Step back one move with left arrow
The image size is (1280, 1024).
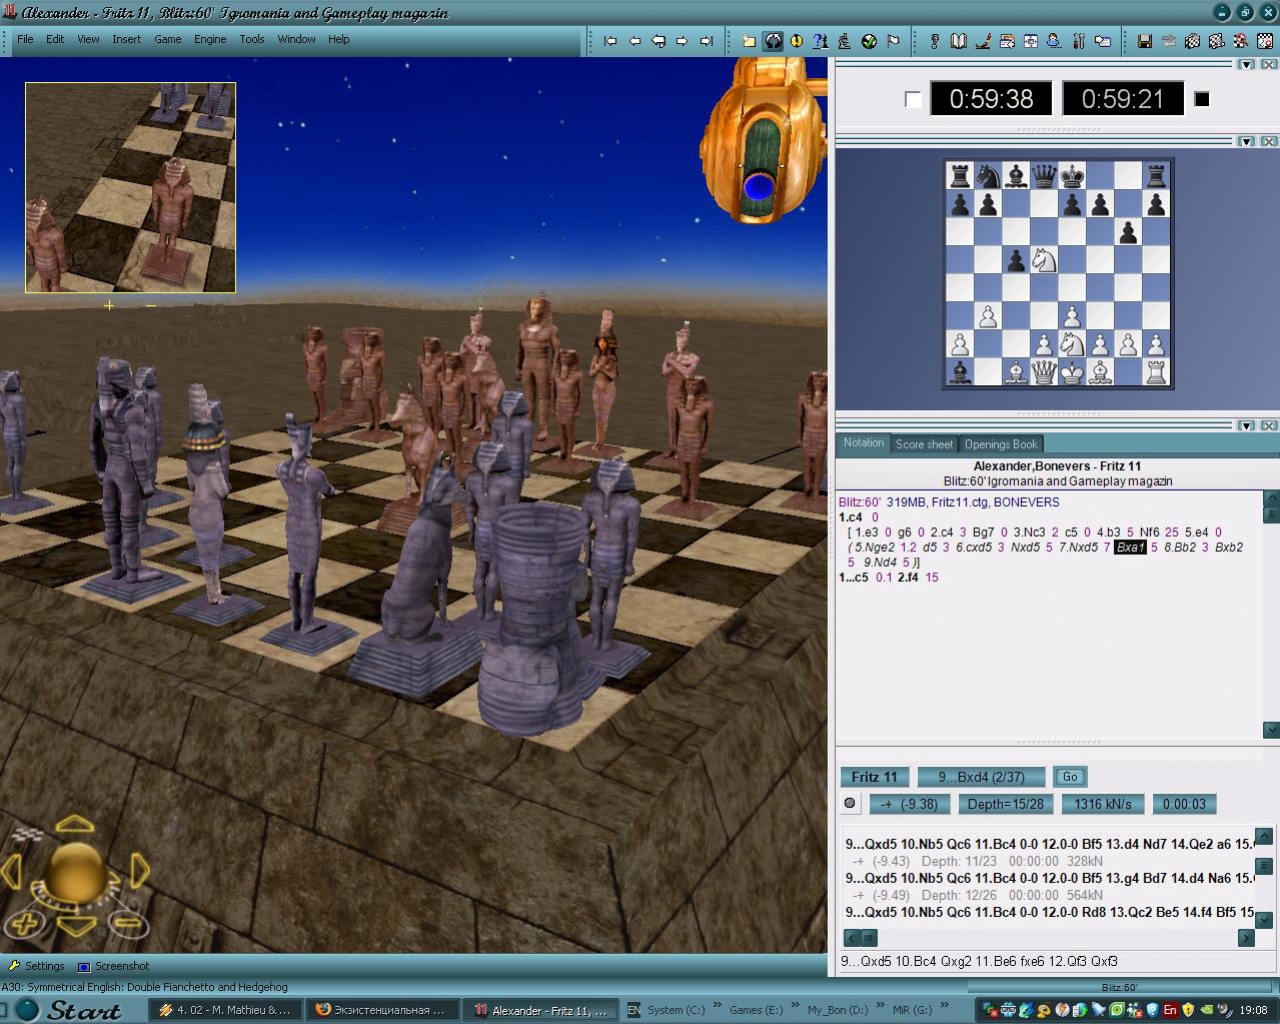point(634,41)
